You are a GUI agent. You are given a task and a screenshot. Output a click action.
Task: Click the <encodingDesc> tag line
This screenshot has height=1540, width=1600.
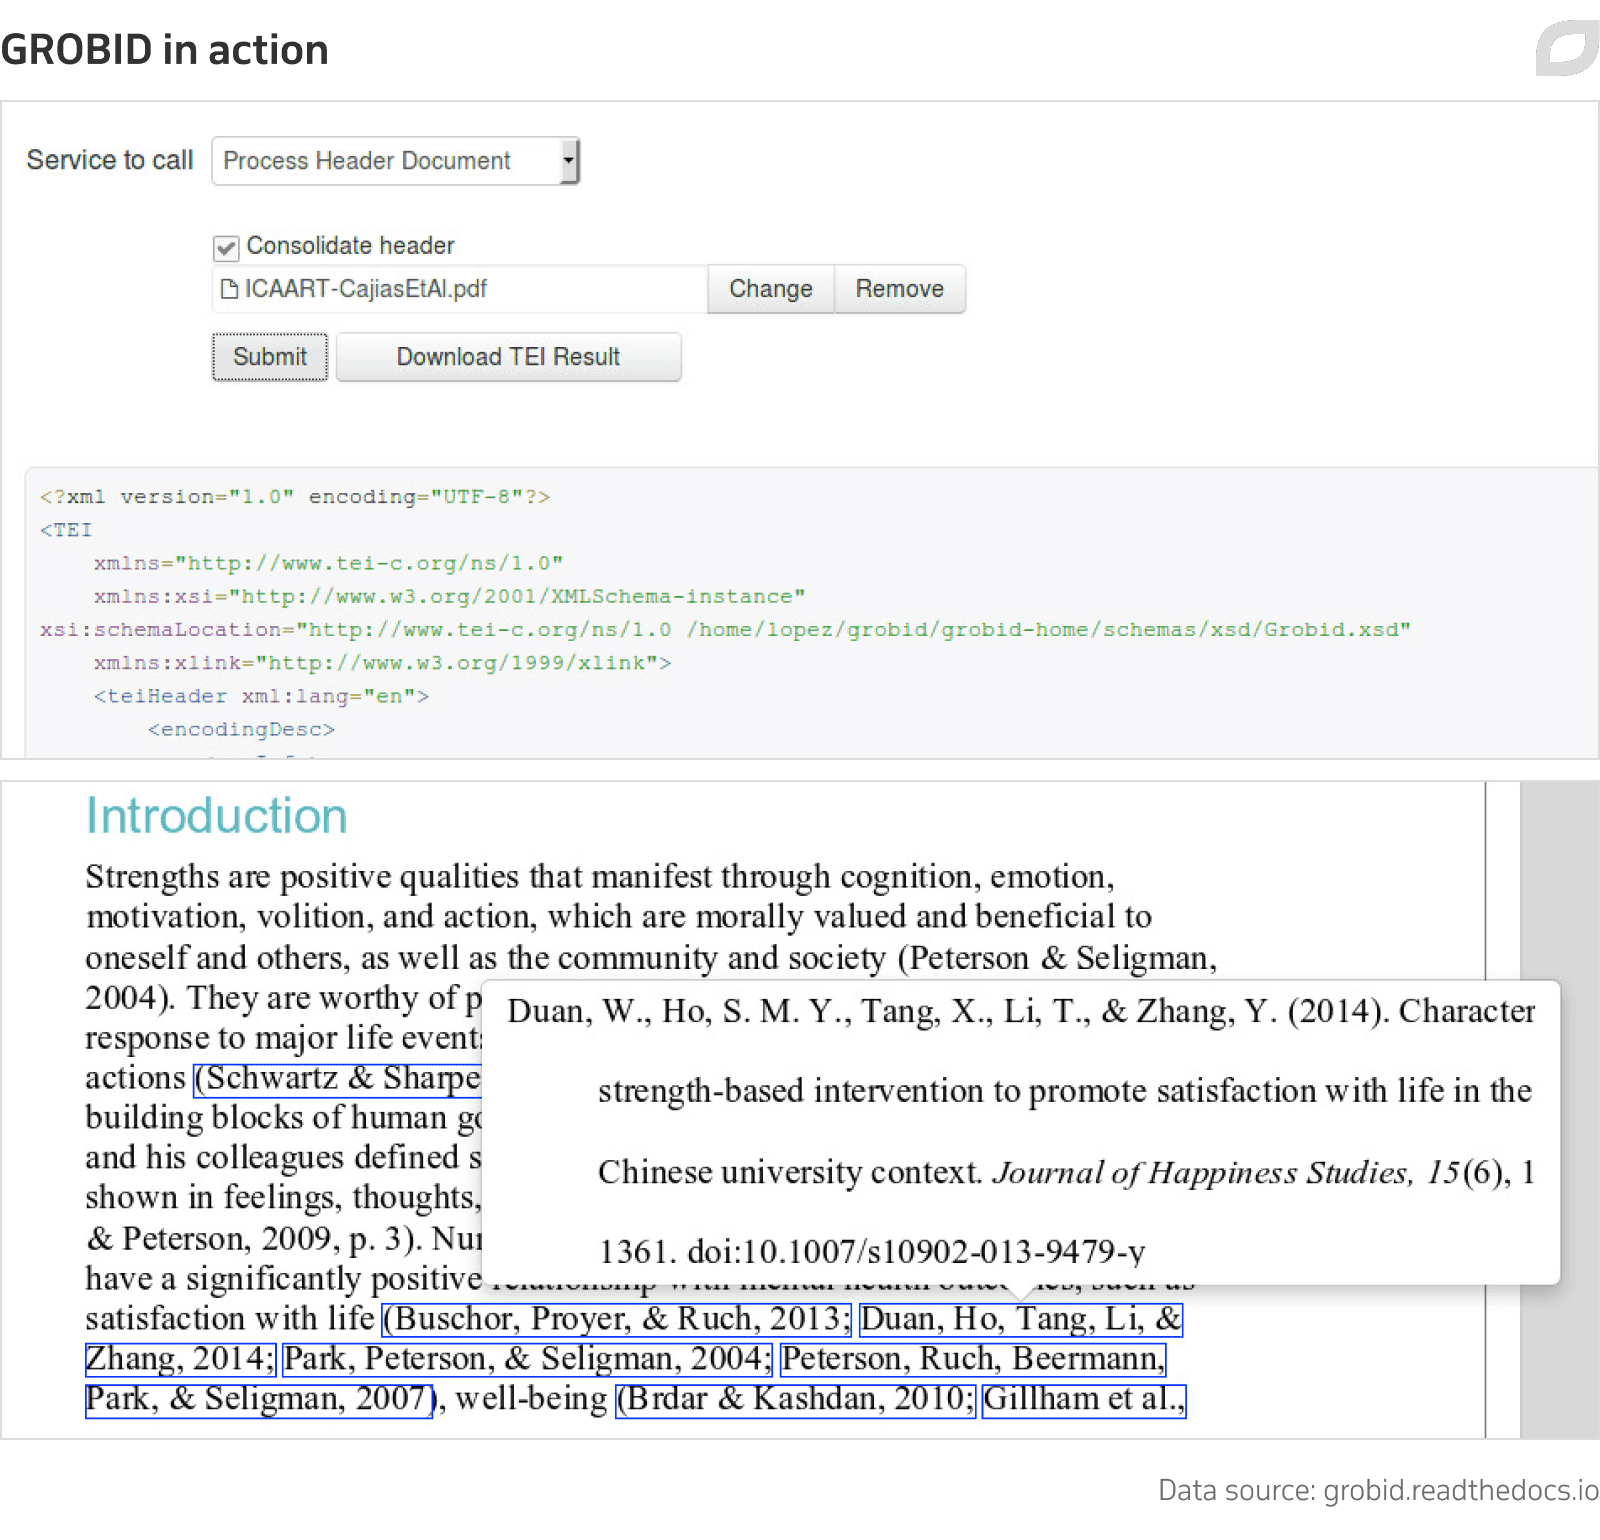(241, 730)
